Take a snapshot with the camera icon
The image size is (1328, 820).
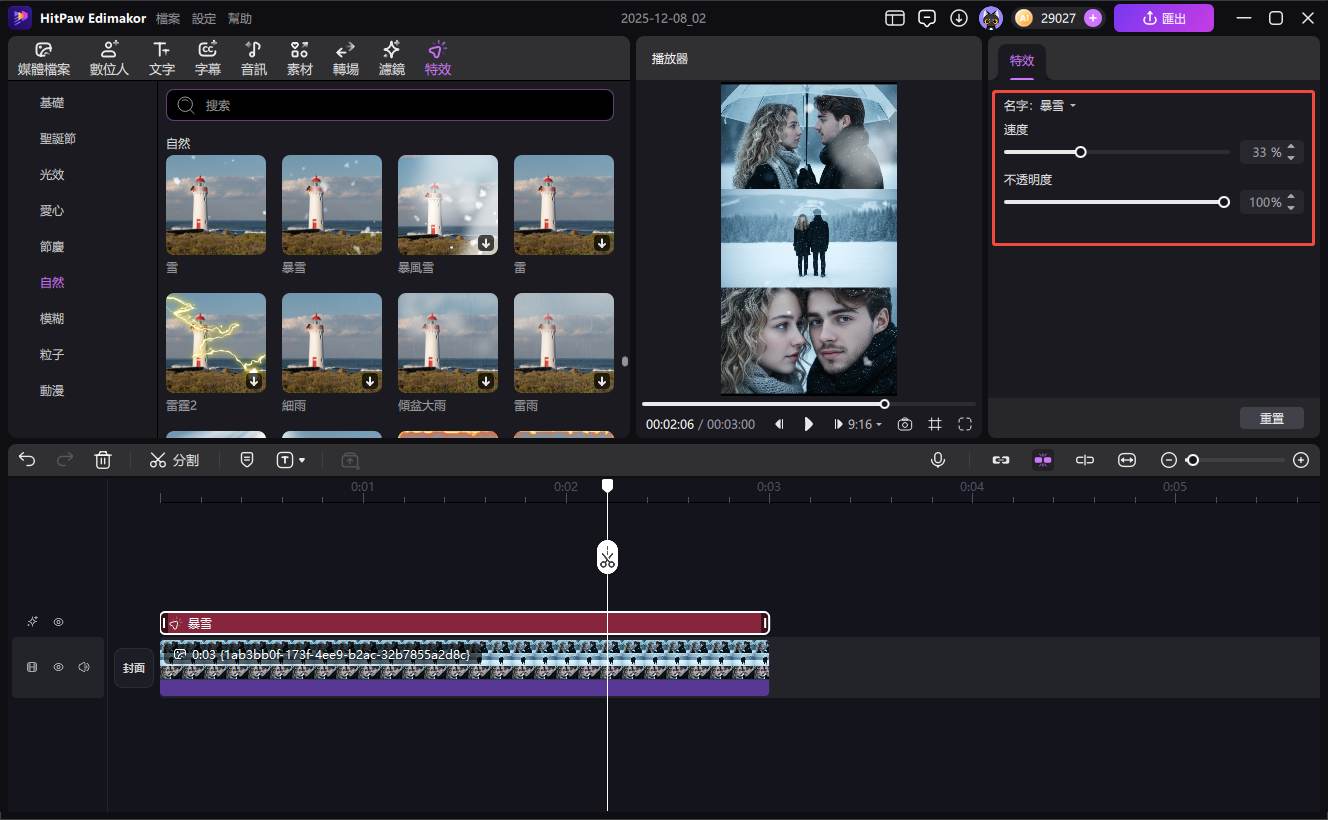click(905, 424)
